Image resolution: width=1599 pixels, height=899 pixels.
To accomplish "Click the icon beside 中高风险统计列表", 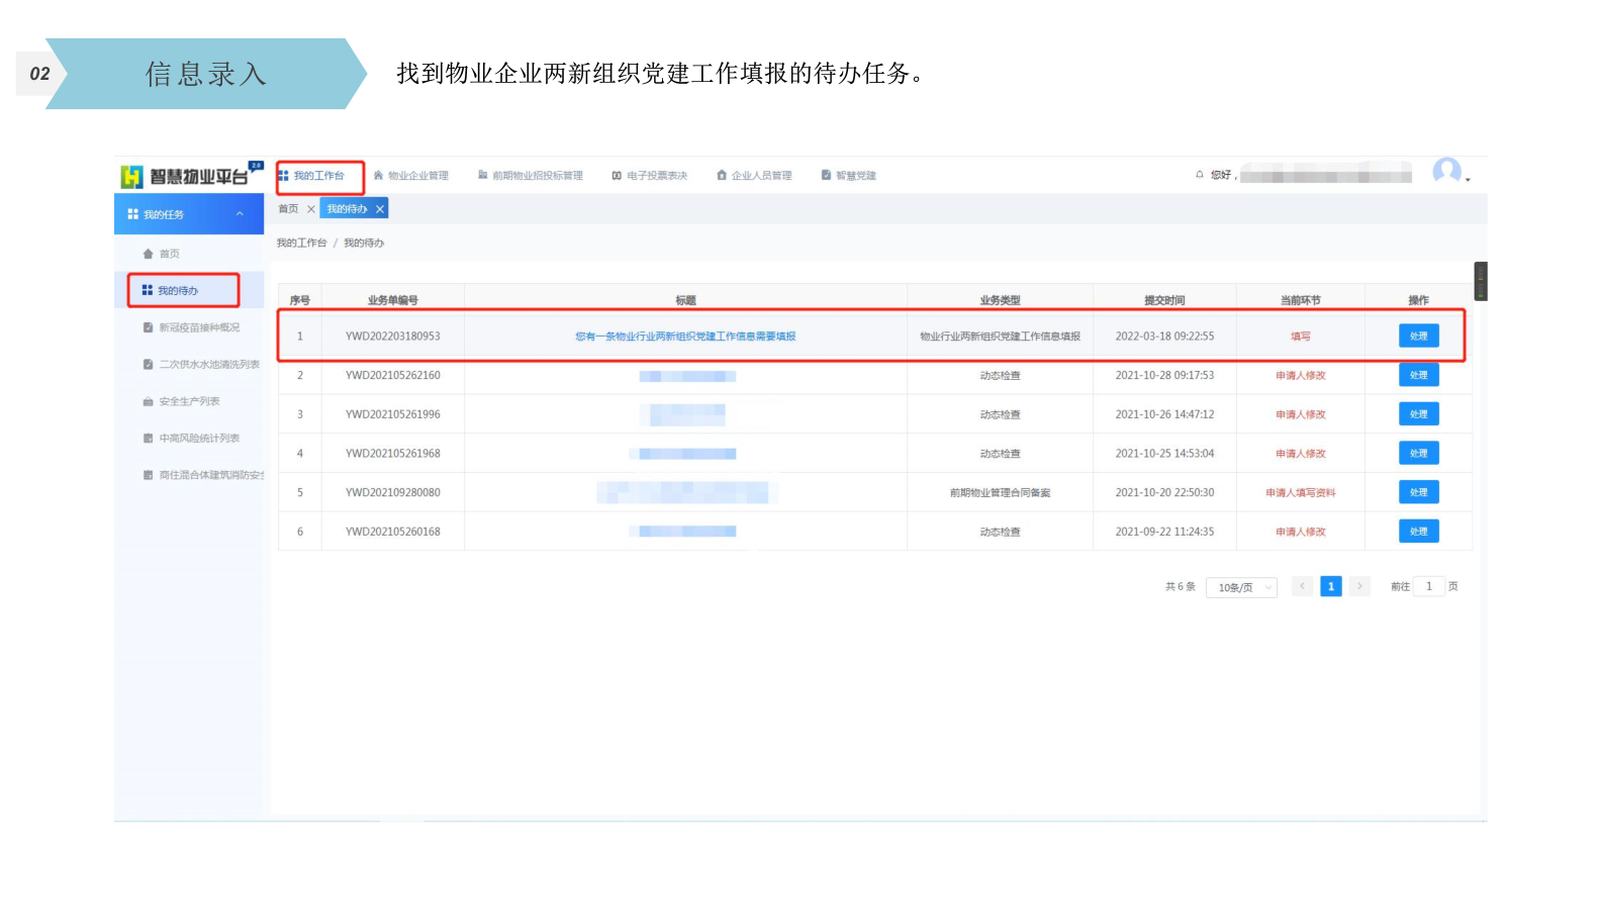I will coord(148,438).
